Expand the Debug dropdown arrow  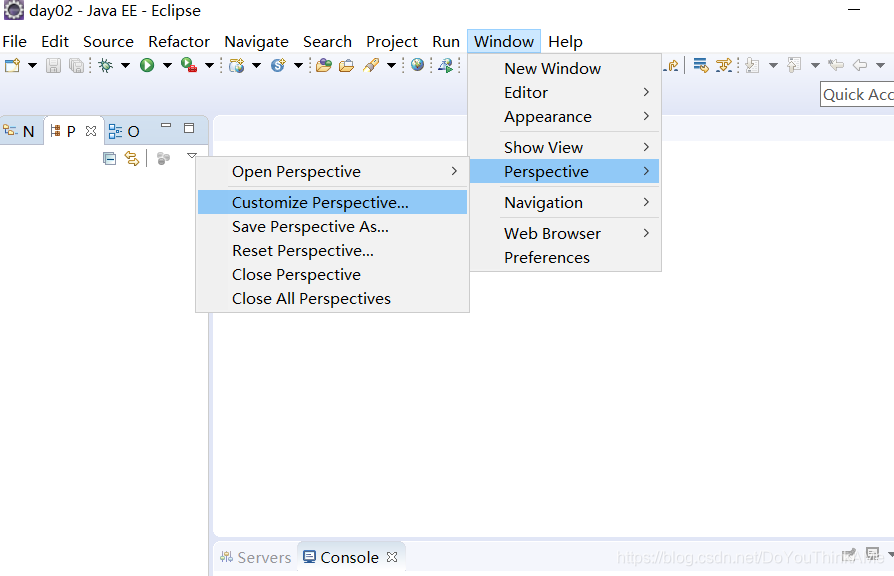point(125,66)
